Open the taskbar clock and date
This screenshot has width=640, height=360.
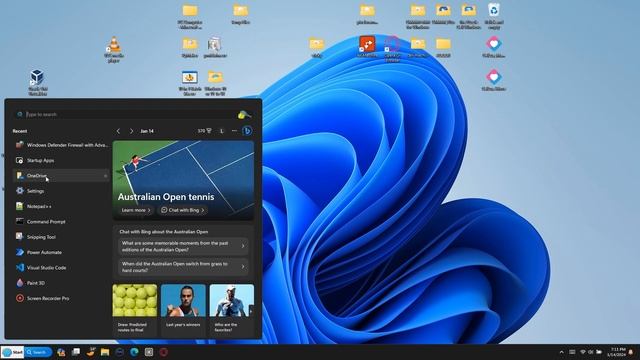[x=616, y=352]
